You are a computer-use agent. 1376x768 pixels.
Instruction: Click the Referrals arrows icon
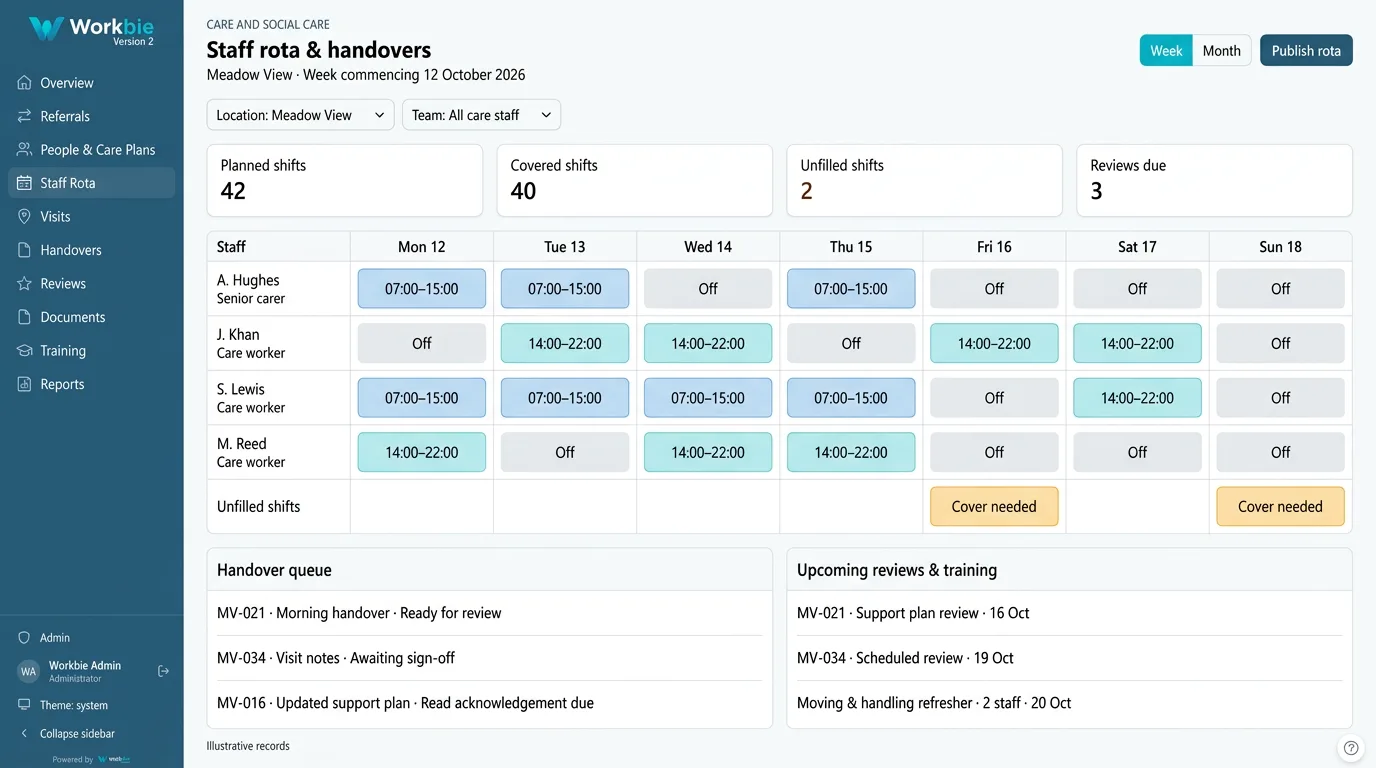25,116
